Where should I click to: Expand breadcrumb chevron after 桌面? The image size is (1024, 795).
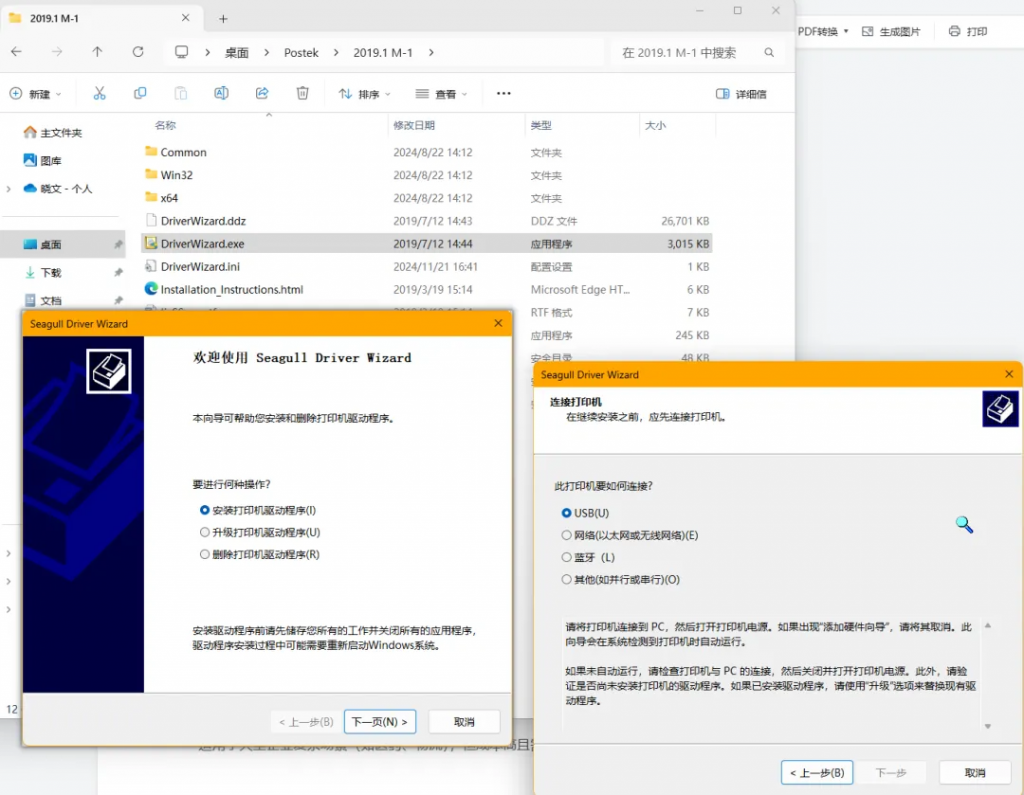point(266,53)
